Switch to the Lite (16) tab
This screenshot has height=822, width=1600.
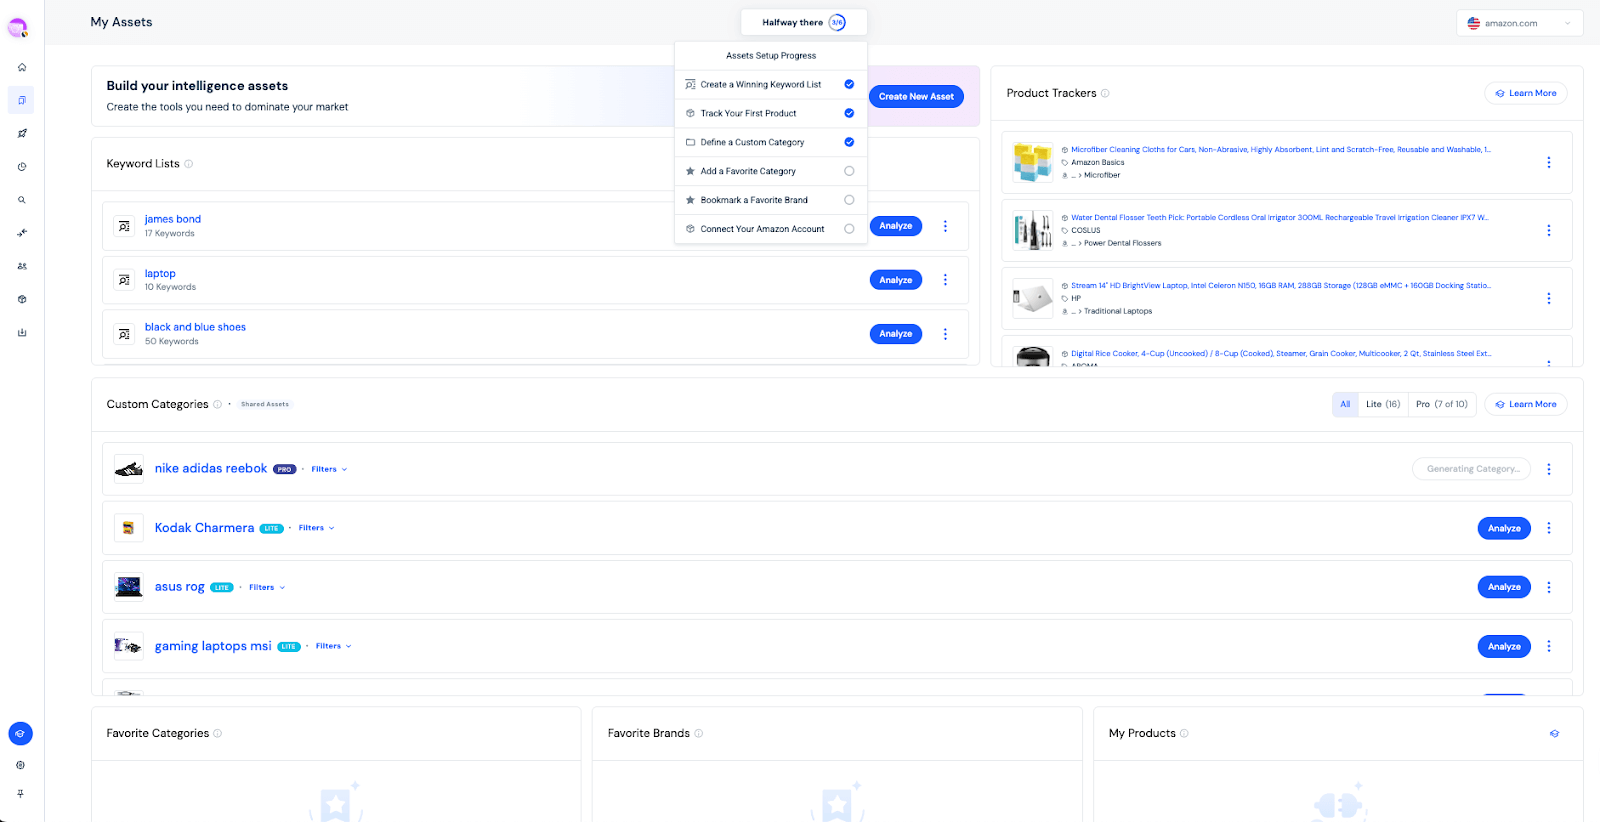click(1383, 404)
